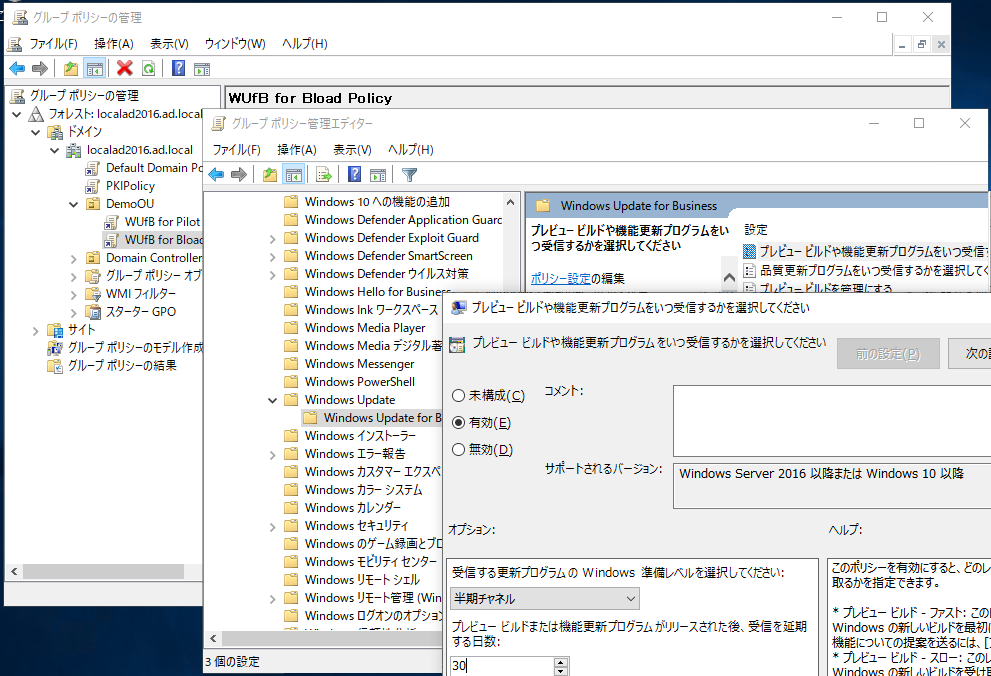Screen dimensions: 991x676
Task: Open 表示 menu in Policy Editor
Action: 352,150
